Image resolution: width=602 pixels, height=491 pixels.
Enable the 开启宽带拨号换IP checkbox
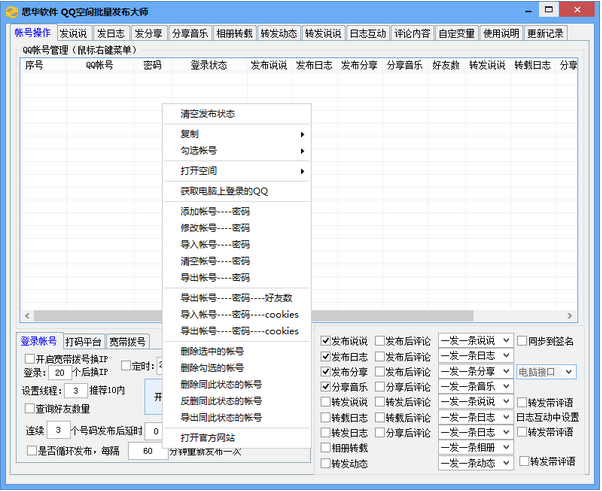30,359
